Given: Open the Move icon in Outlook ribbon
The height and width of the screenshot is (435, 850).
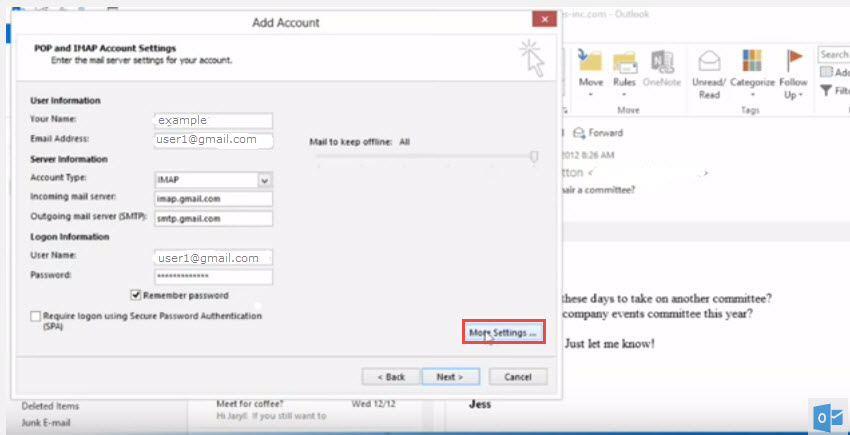Looking at the screenshot, I should (590, 61).
